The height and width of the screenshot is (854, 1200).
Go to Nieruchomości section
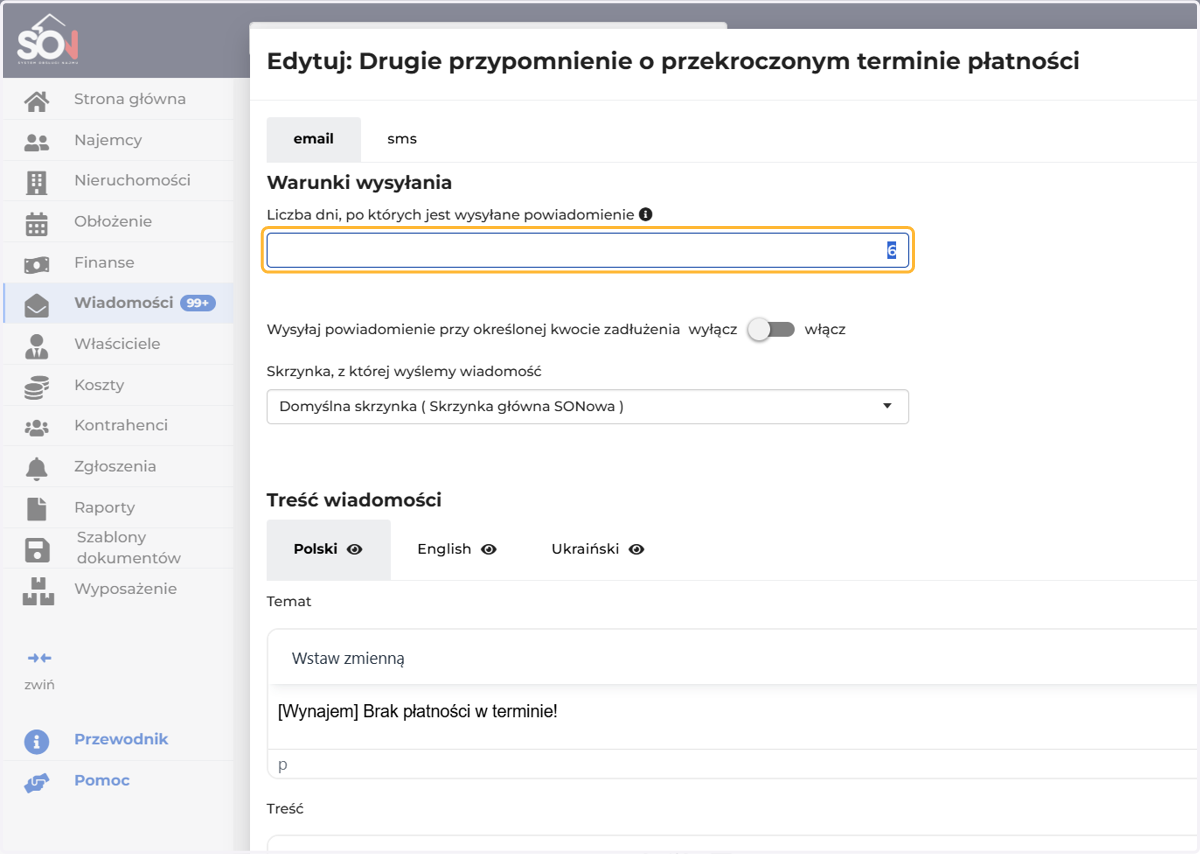[132, 180]
